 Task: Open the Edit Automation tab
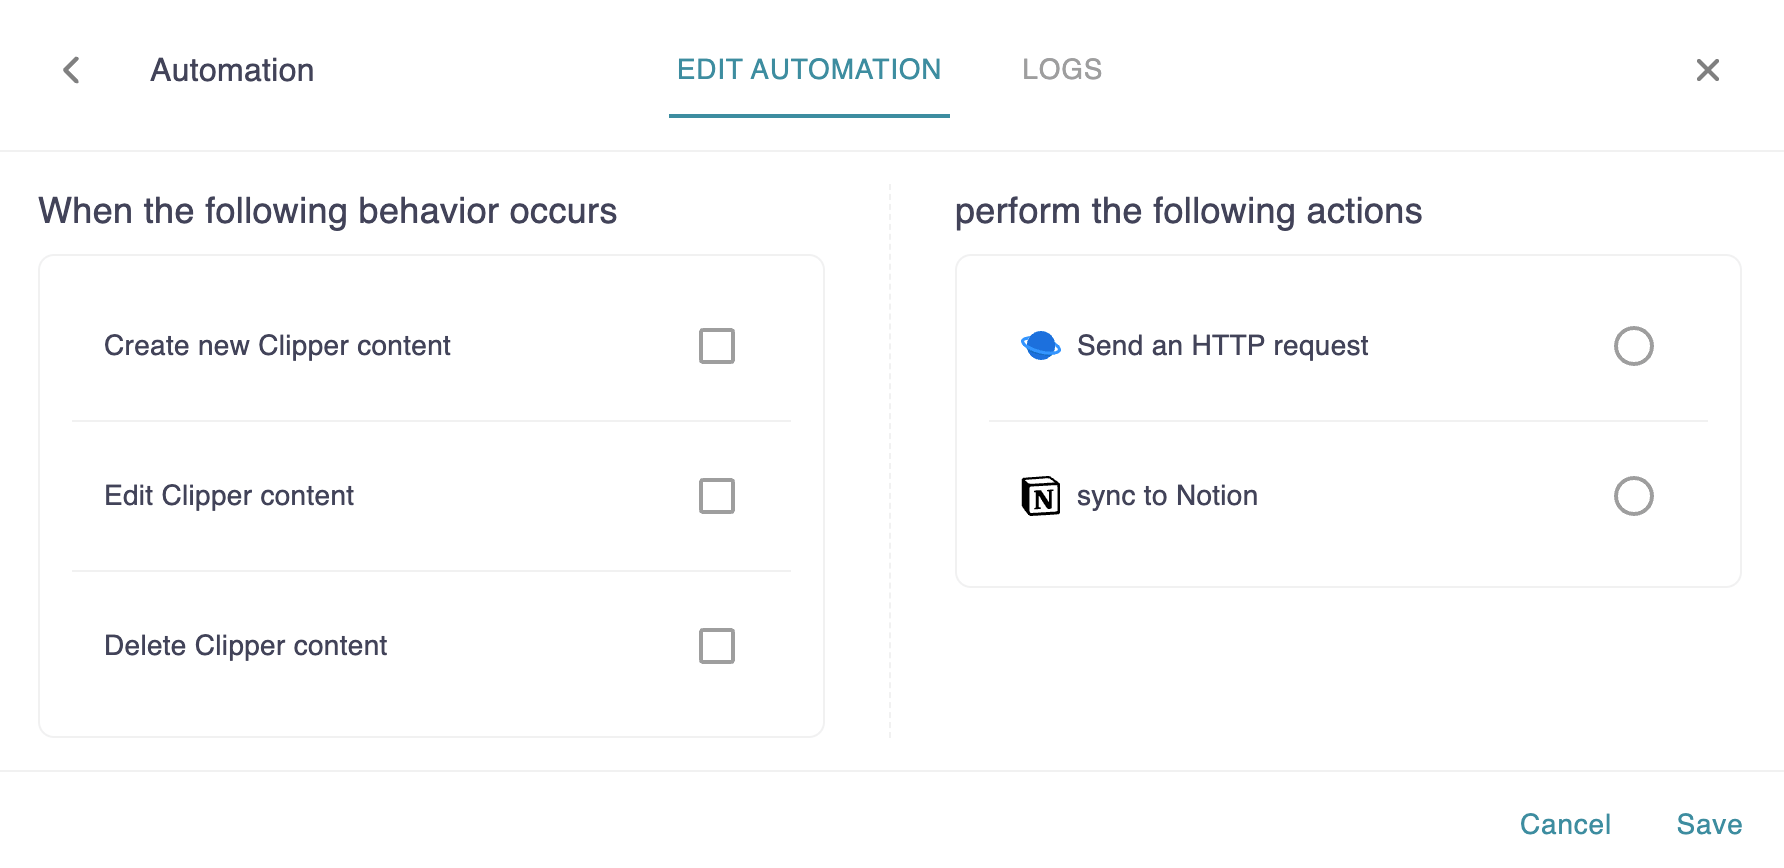(809, 70)
